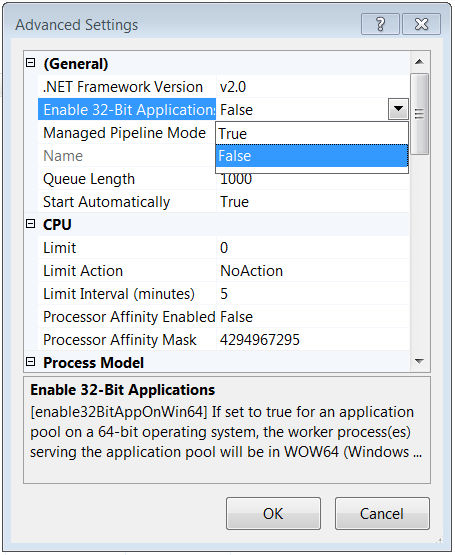
Task: Click the 4294967295 affinity mask value
Action: 312,340
